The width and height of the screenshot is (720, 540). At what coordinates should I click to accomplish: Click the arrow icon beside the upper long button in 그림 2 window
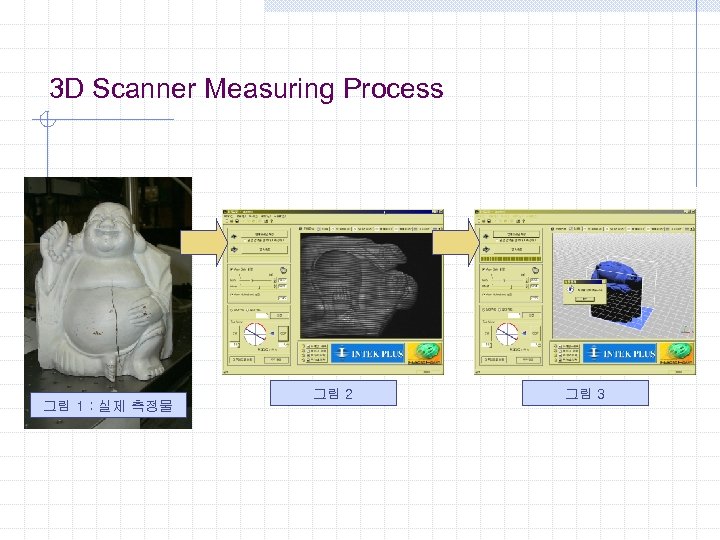[234, 236]
